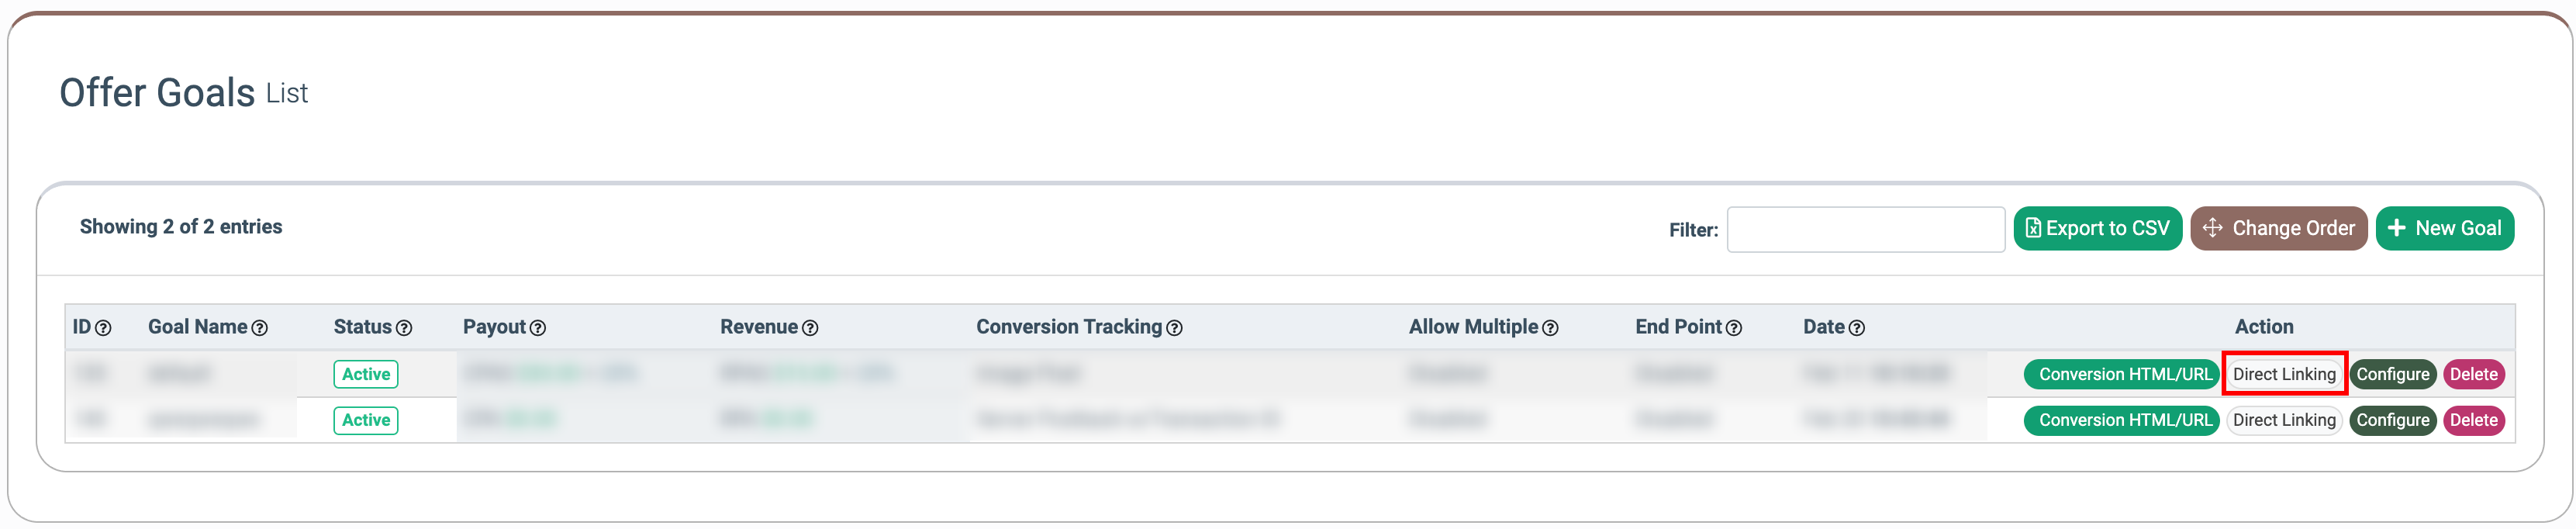Image resolution: width=2576 pixels, height=529 pixels.
Task: Click the Change Order button
Action: pyautogui.click(x=2278, y=229)
